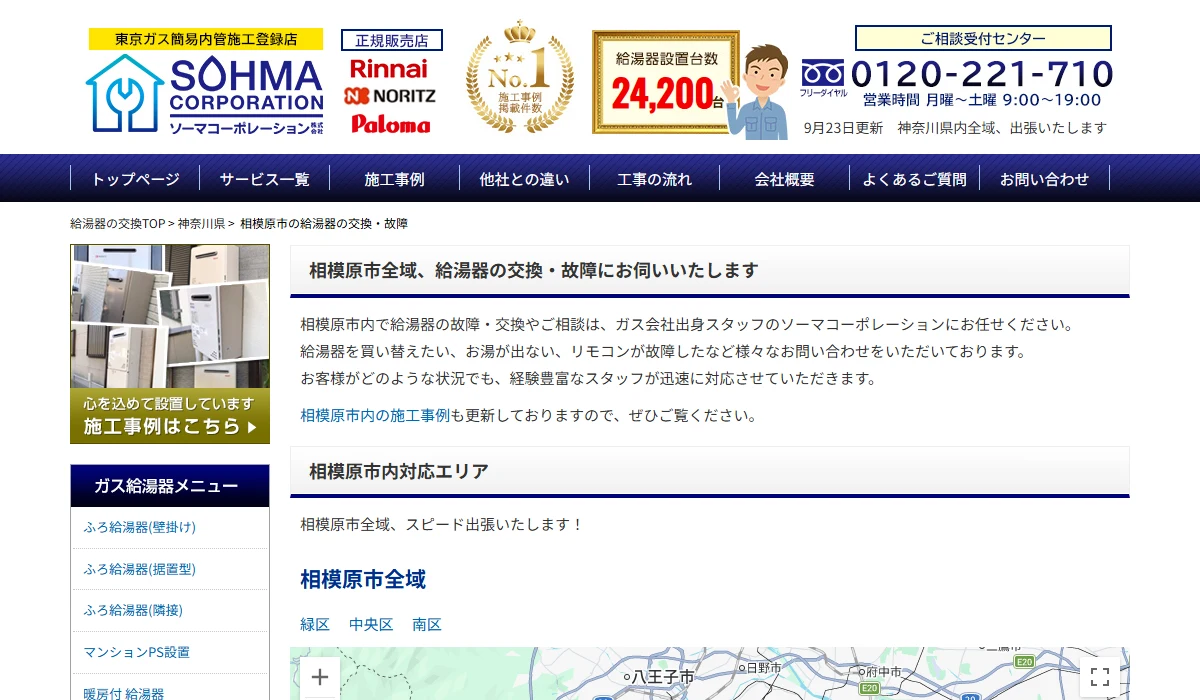Click the 東京ガス簡易内管施工登録店 yellow label
1200x700 pixels.
(206, 39)
